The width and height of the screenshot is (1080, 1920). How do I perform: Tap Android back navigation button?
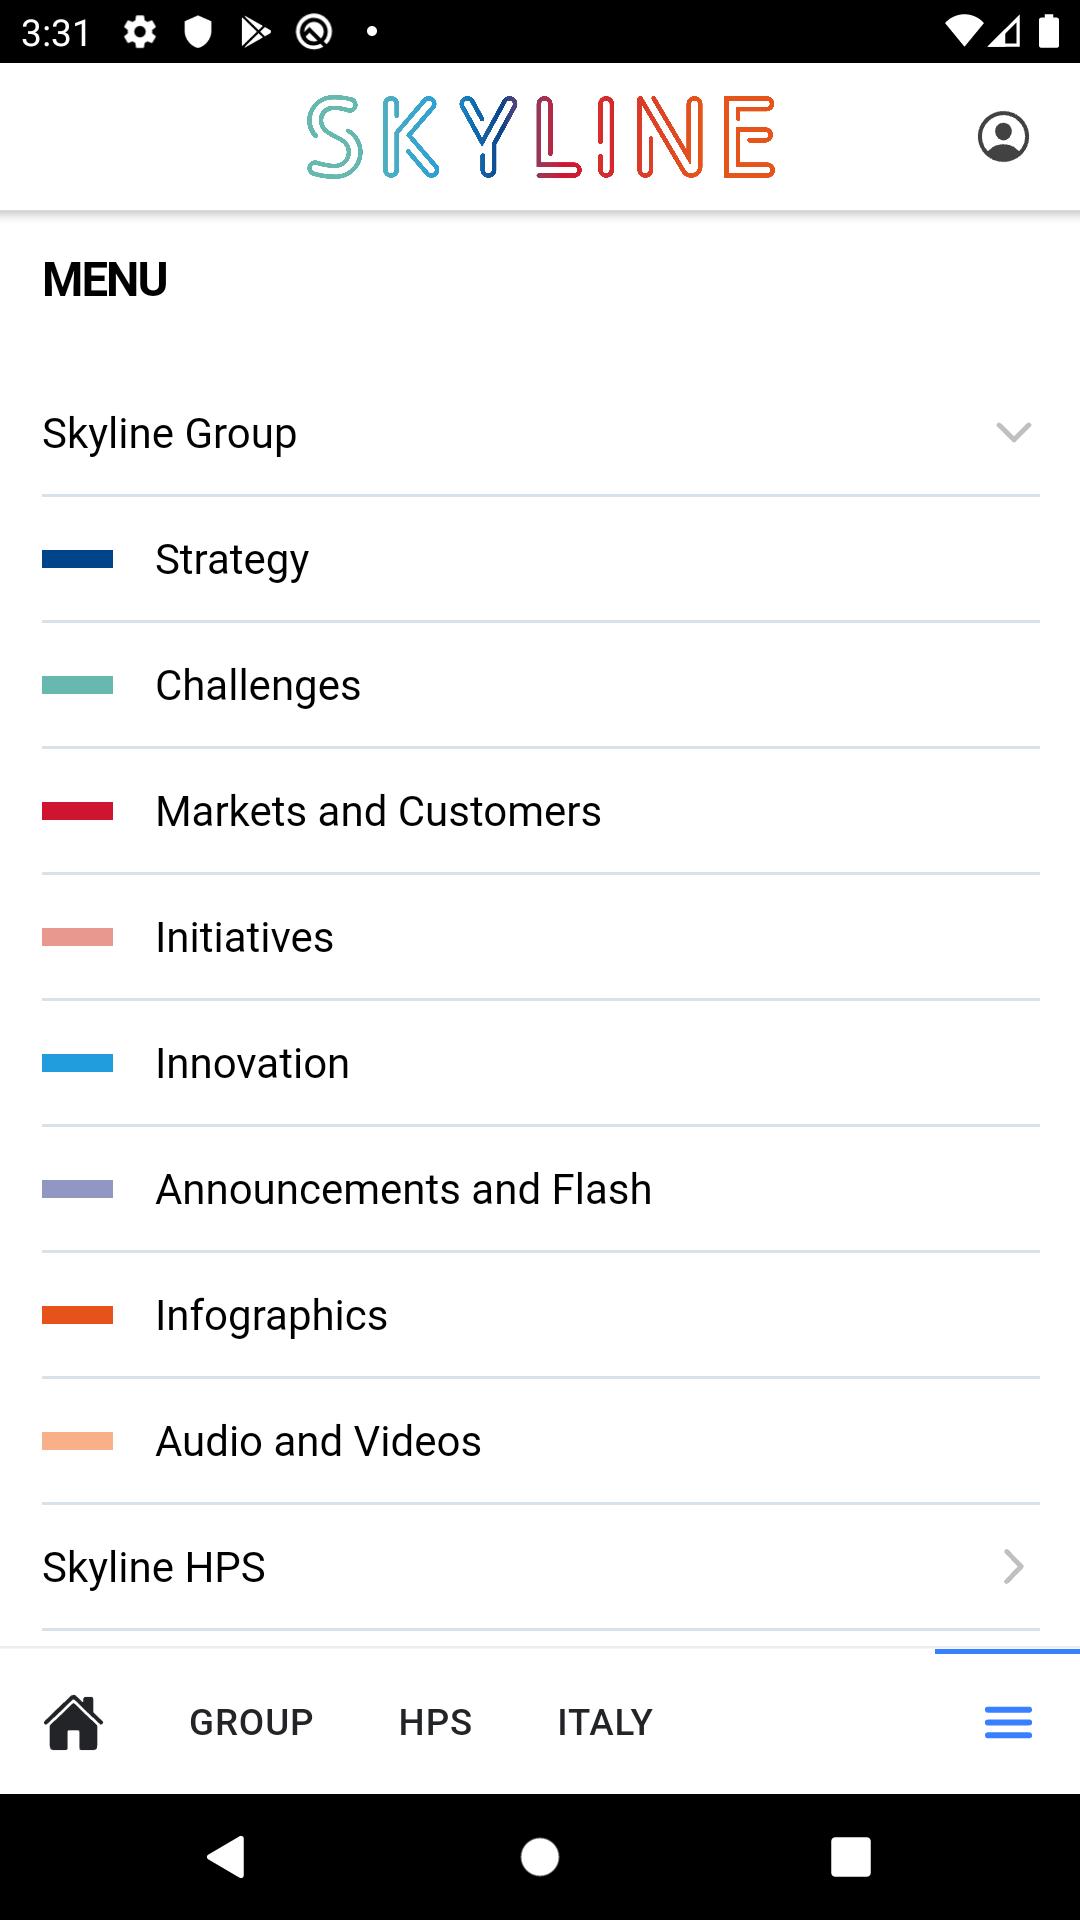point(226,1857)
